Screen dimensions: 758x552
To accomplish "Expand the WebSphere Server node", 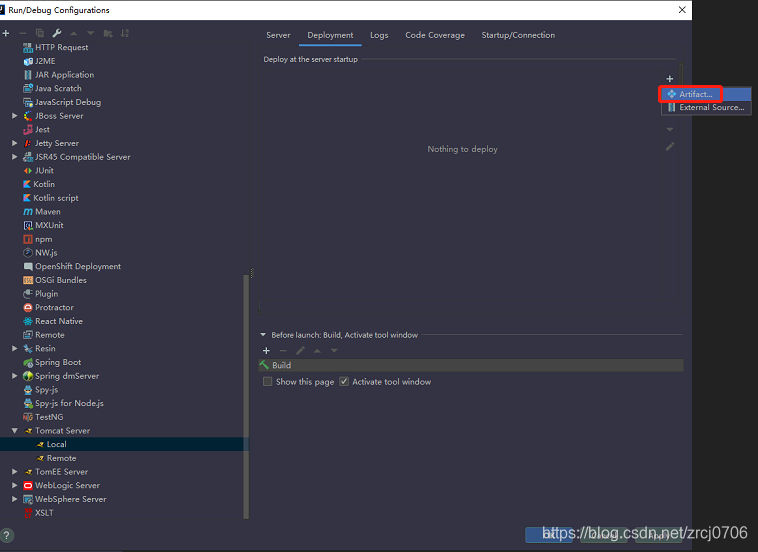I will [x=15, y=499].
